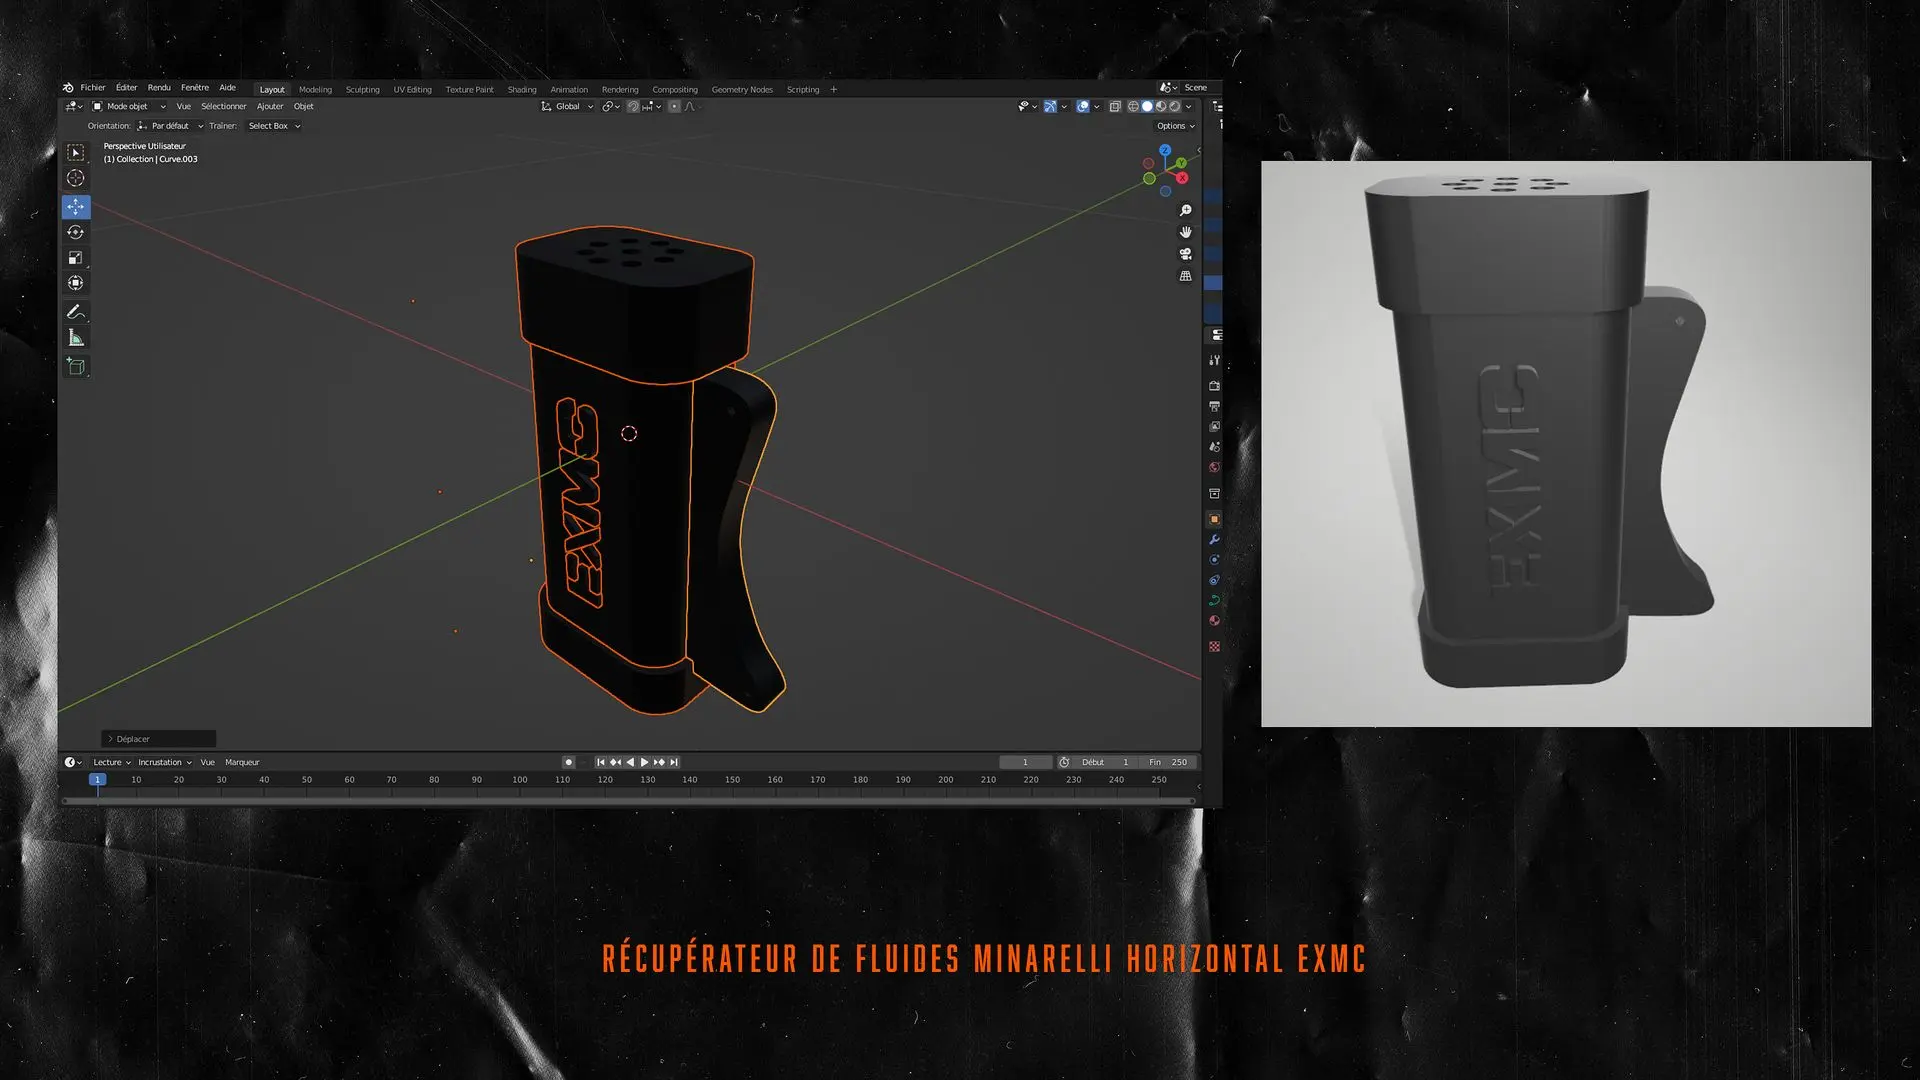1920x1080 pixels.
Task: Open the Fichier menu
Action: pyautogui.click(x=93, y=88)
